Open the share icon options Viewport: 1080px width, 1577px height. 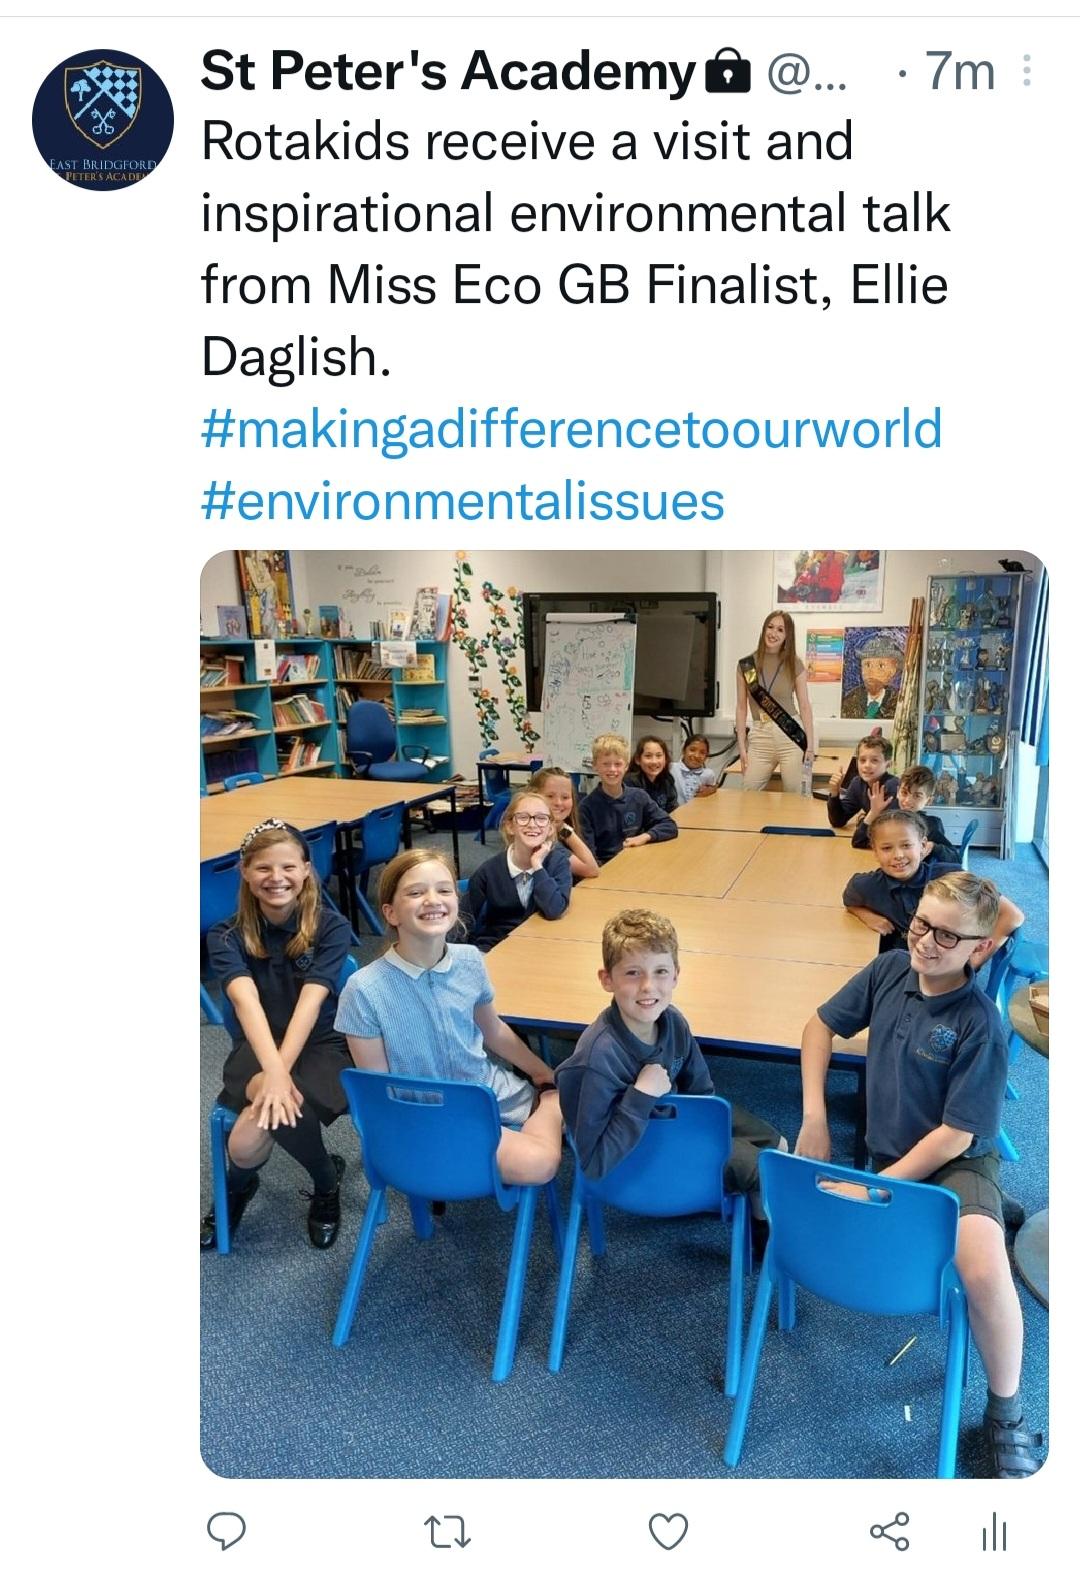889,1530
